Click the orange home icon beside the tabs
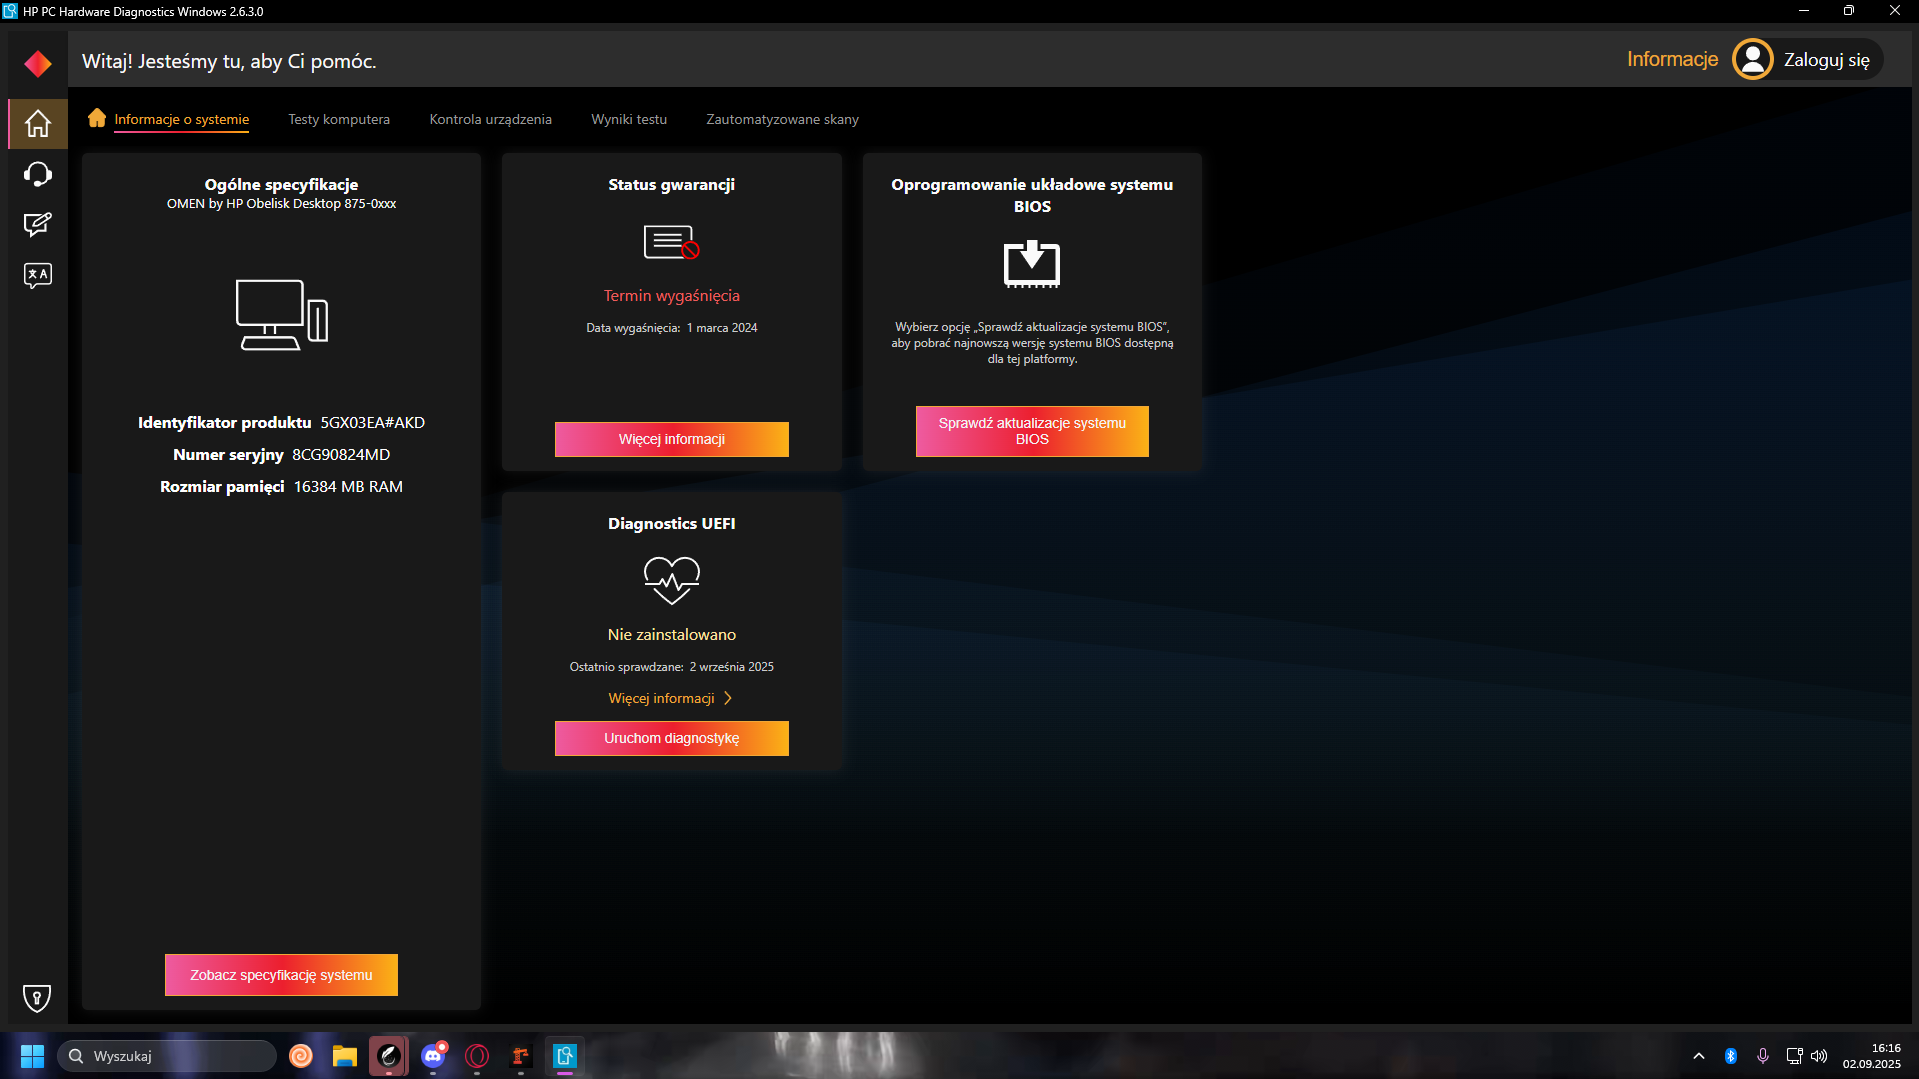1919x1079 pixels. tap(97, 118)
